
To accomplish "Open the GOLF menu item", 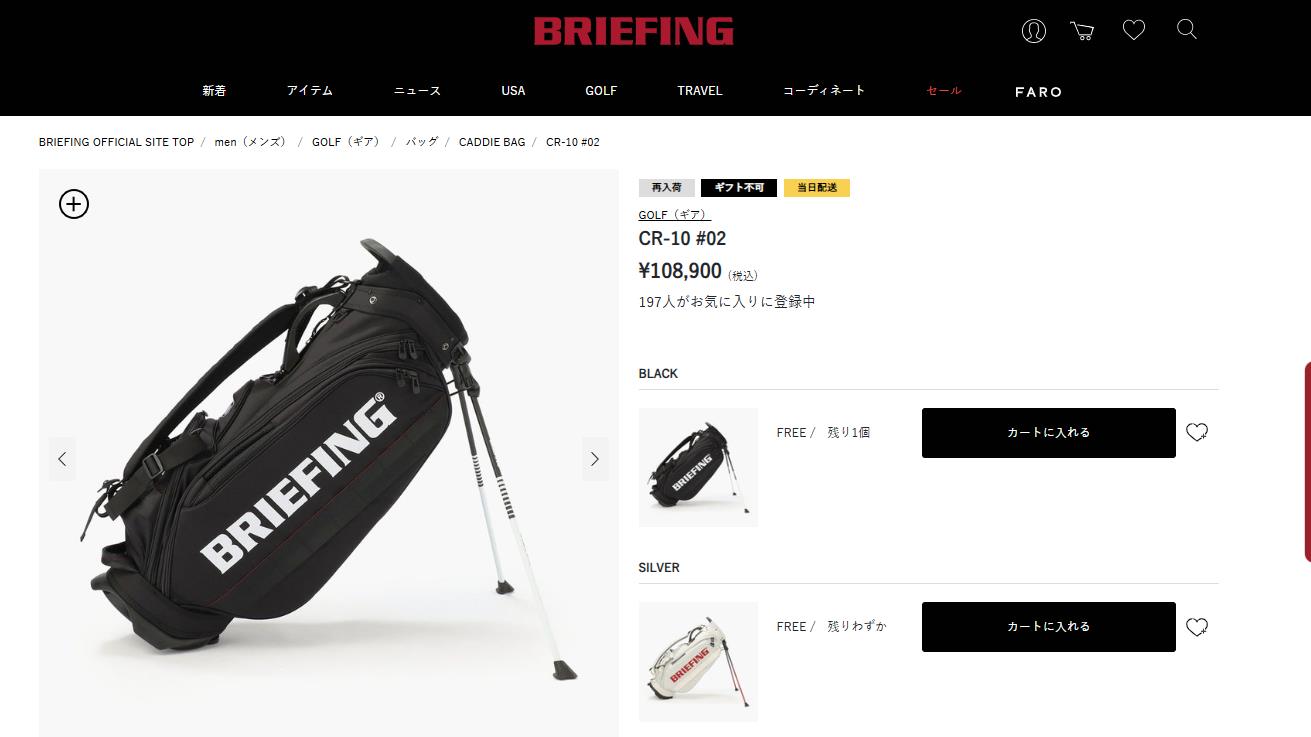I will click(601, 90).
